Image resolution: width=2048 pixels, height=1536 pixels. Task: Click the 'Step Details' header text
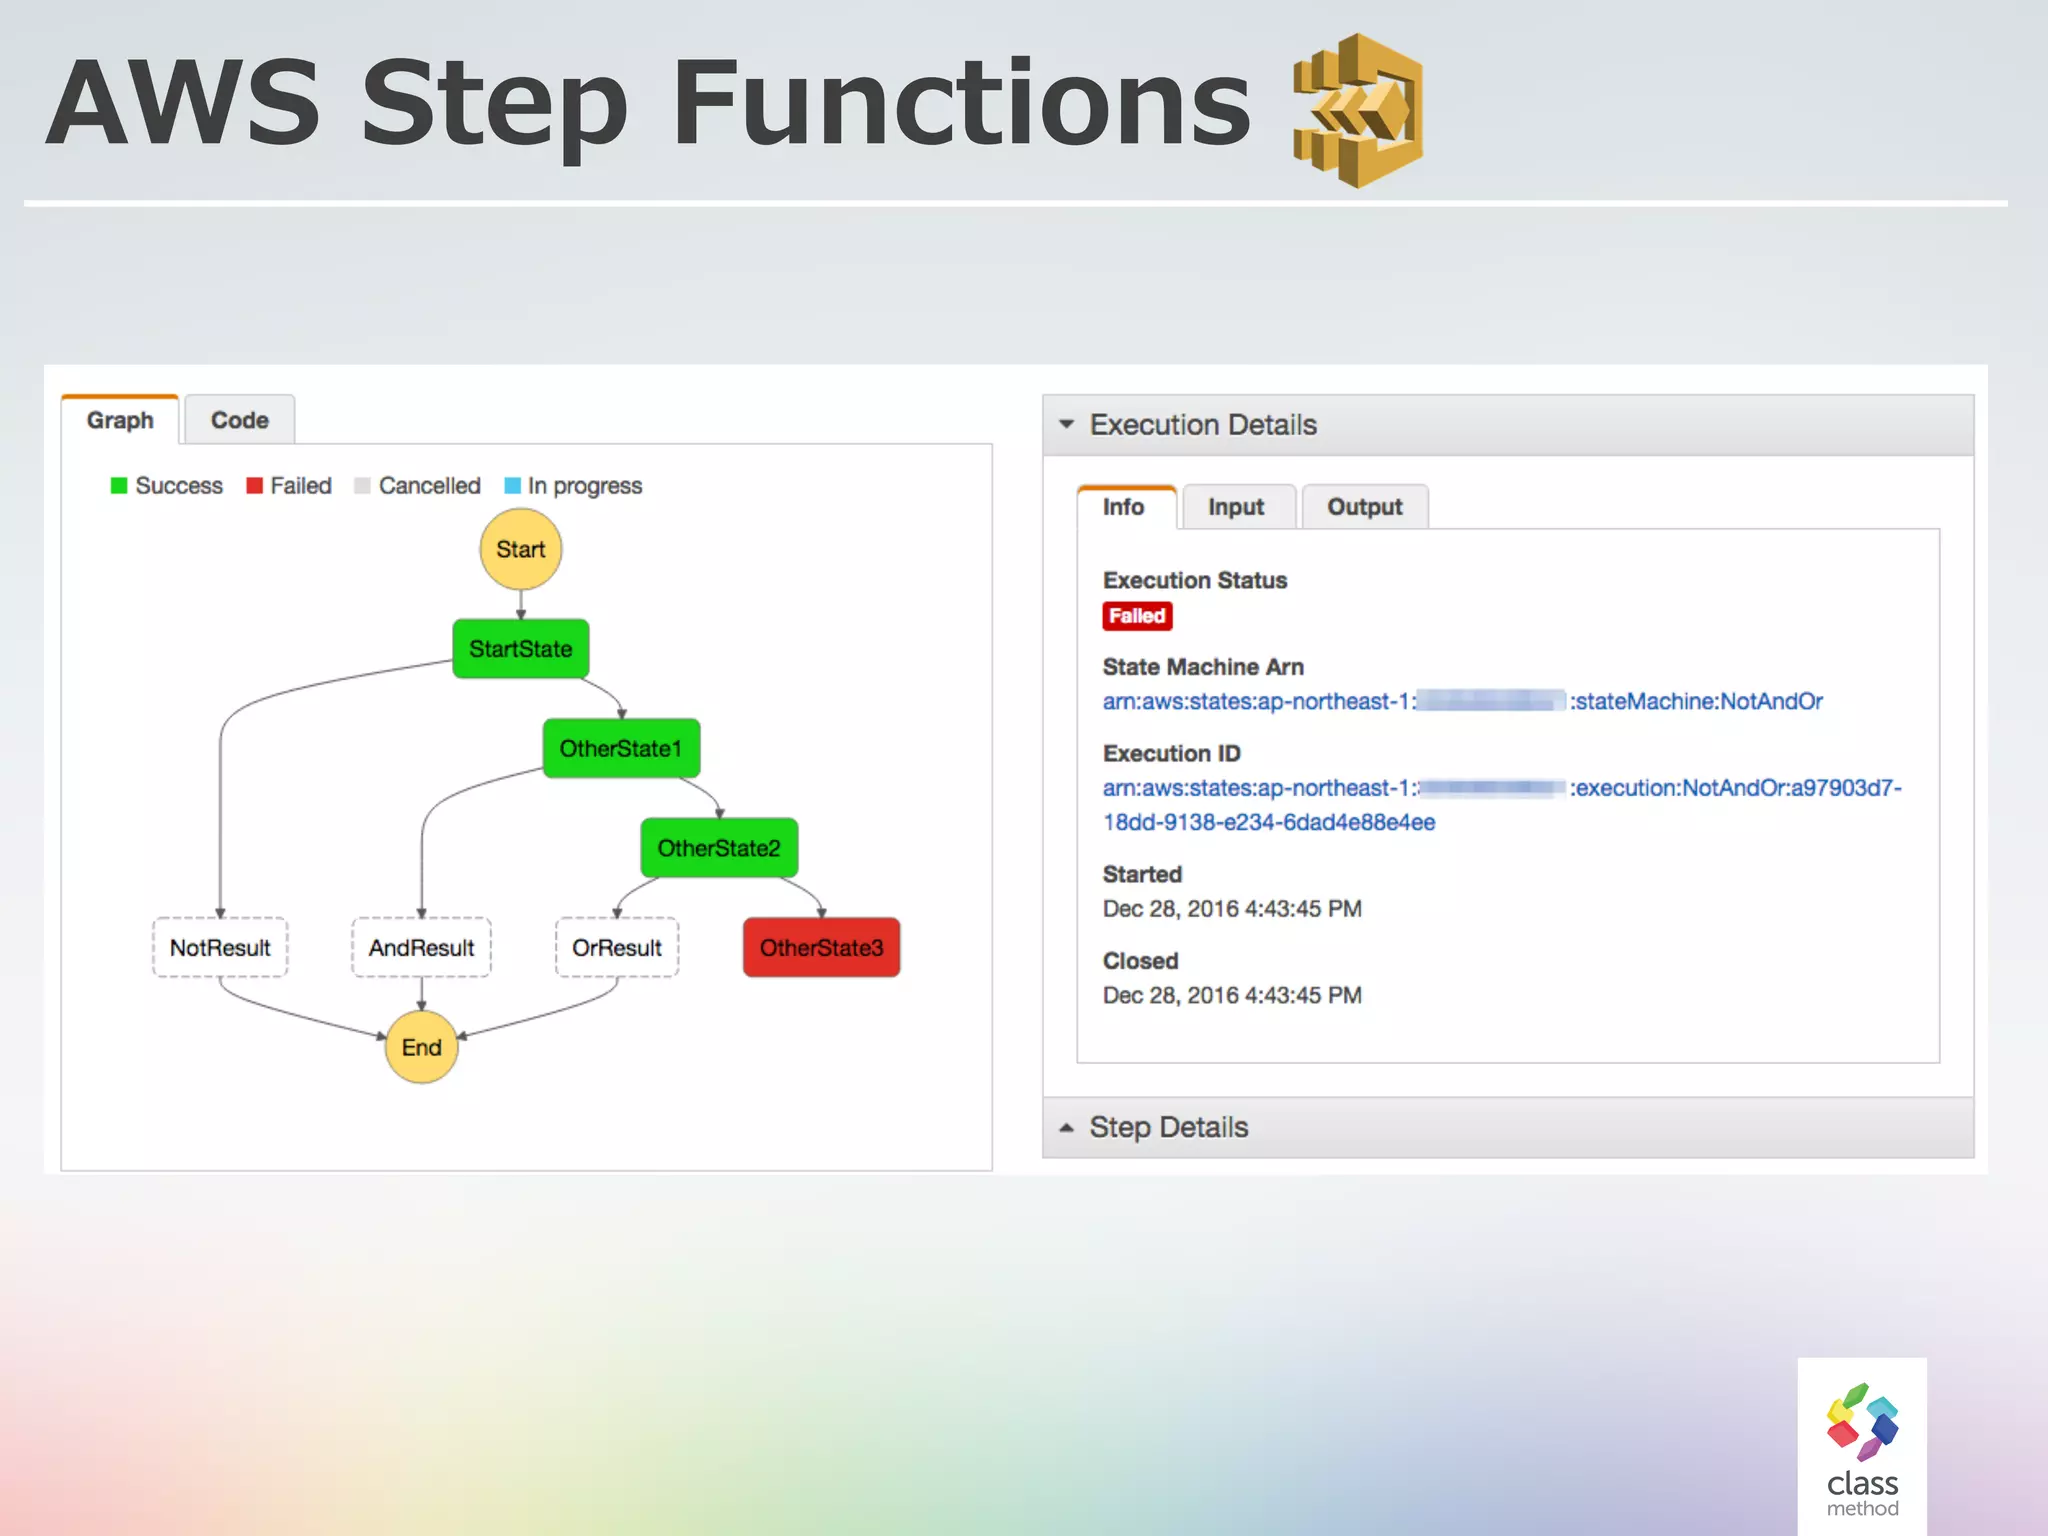pyautogui.click(x=1169, y=1127)
